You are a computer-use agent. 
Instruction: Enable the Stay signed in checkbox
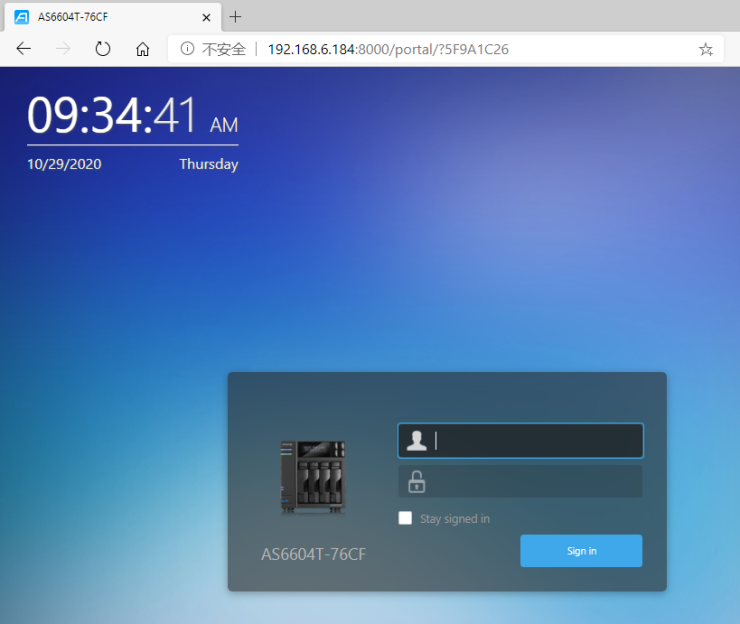point(405,518)
